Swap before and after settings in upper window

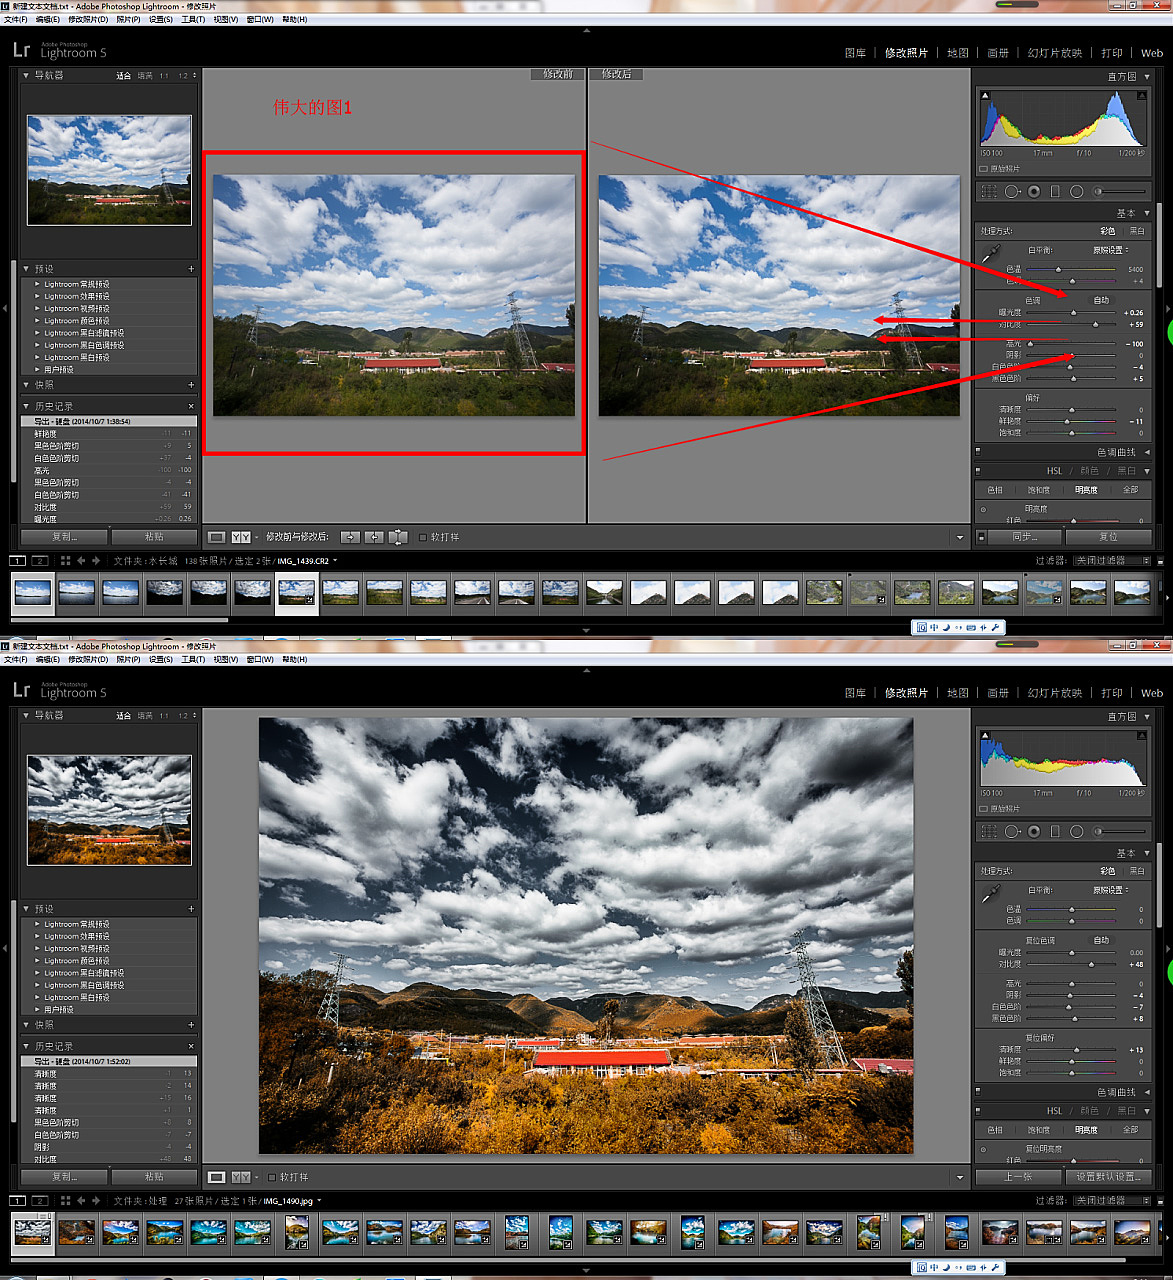click(x=398, y=537)
